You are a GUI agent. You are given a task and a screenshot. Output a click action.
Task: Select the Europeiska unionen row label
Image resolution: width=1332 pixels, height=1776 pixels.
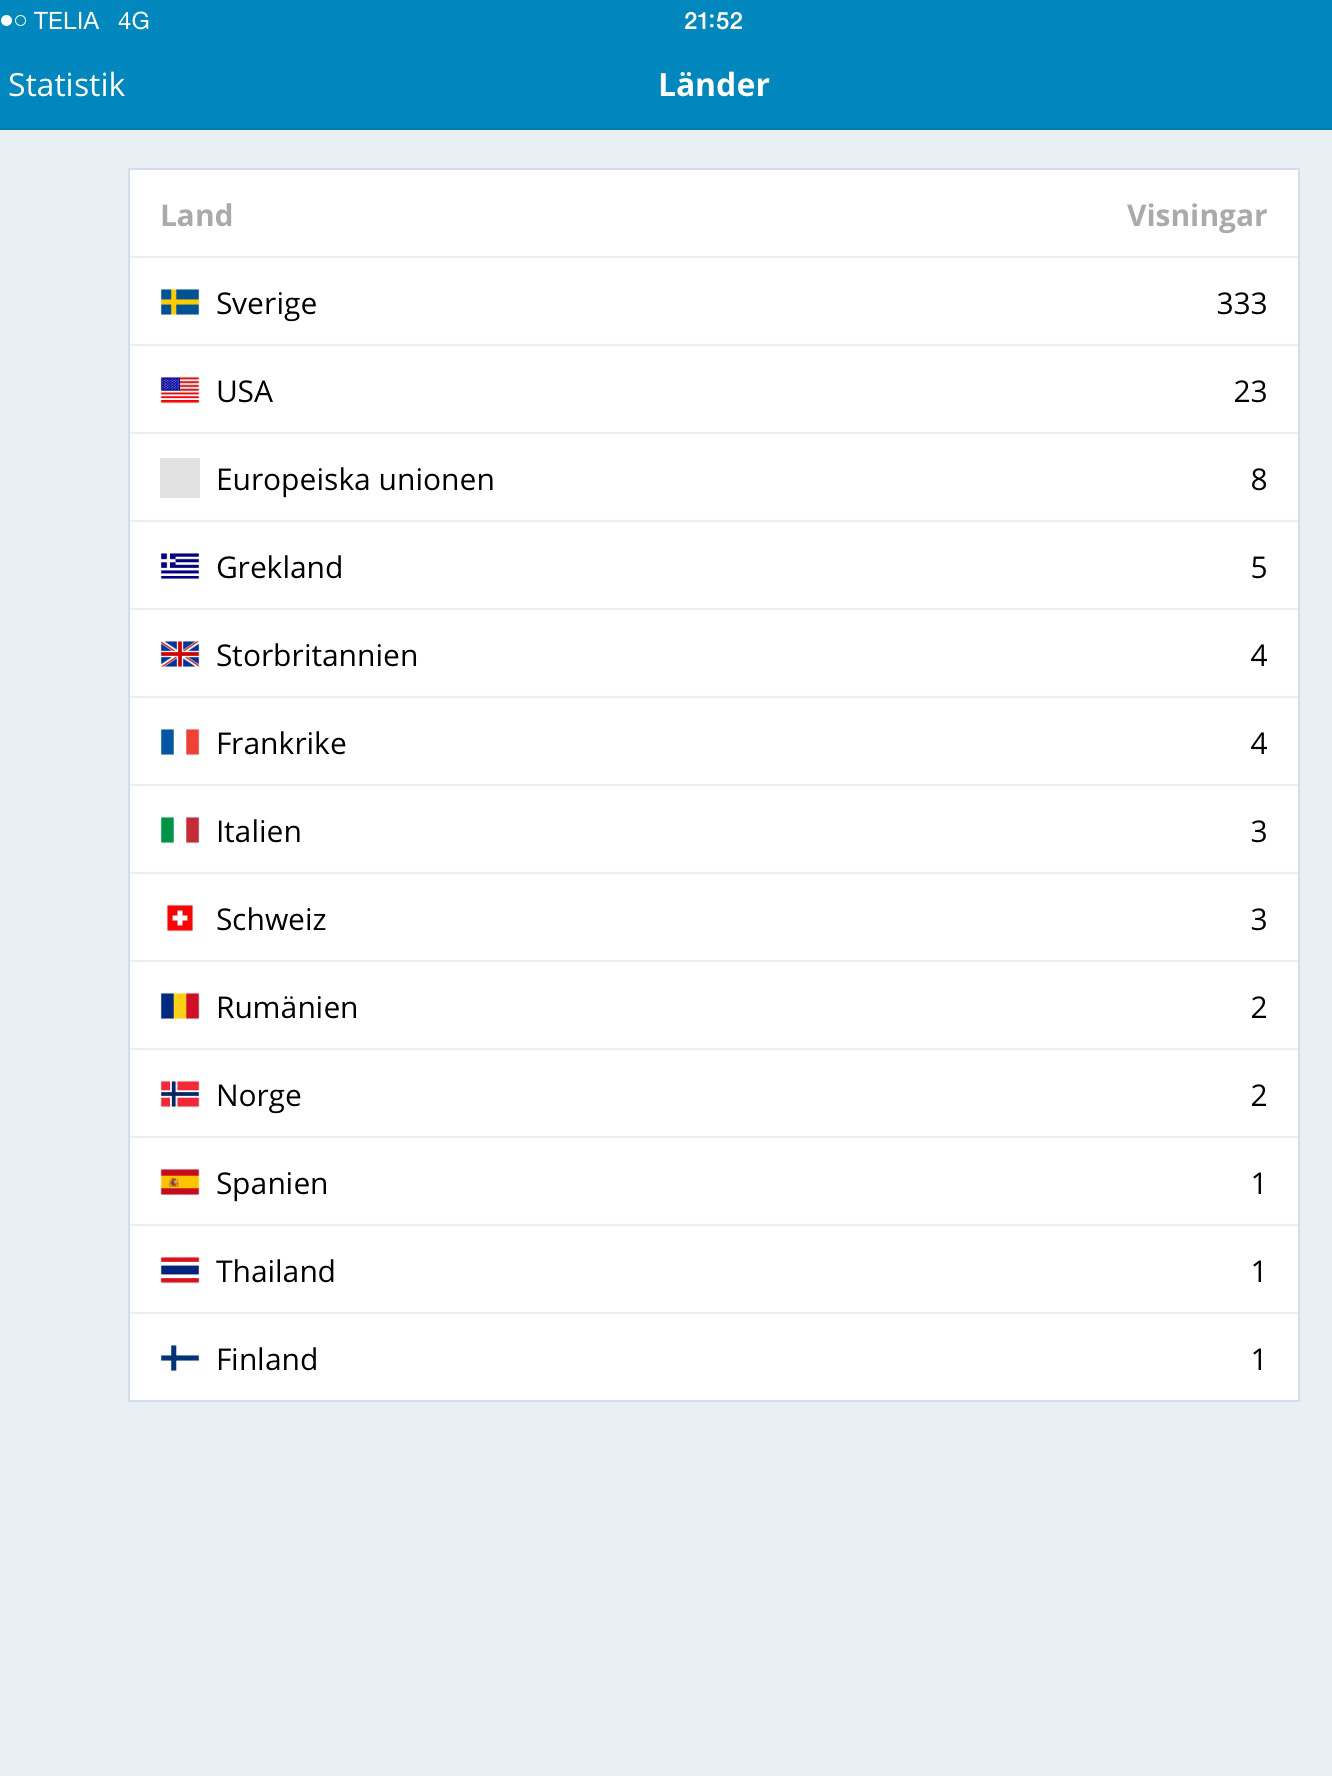tap(355, 479)
